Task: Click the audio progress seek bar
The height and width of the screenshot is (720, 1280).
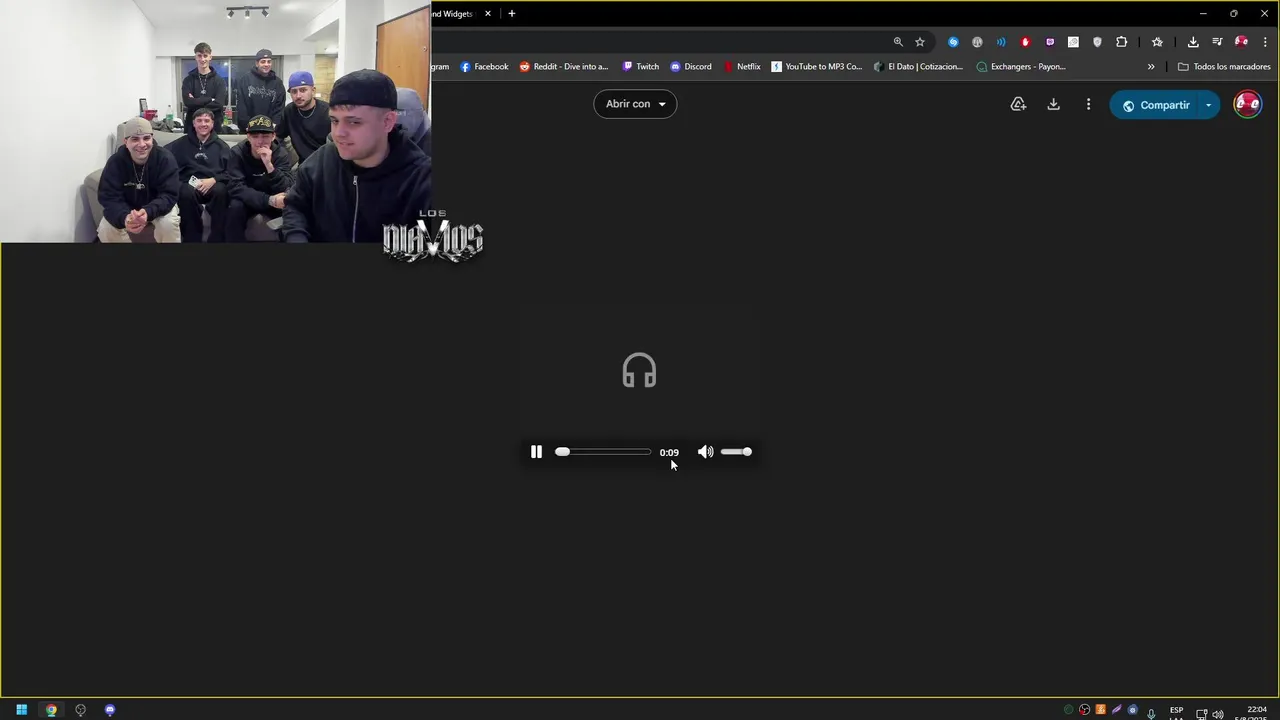Action: [x=603, y=452]
